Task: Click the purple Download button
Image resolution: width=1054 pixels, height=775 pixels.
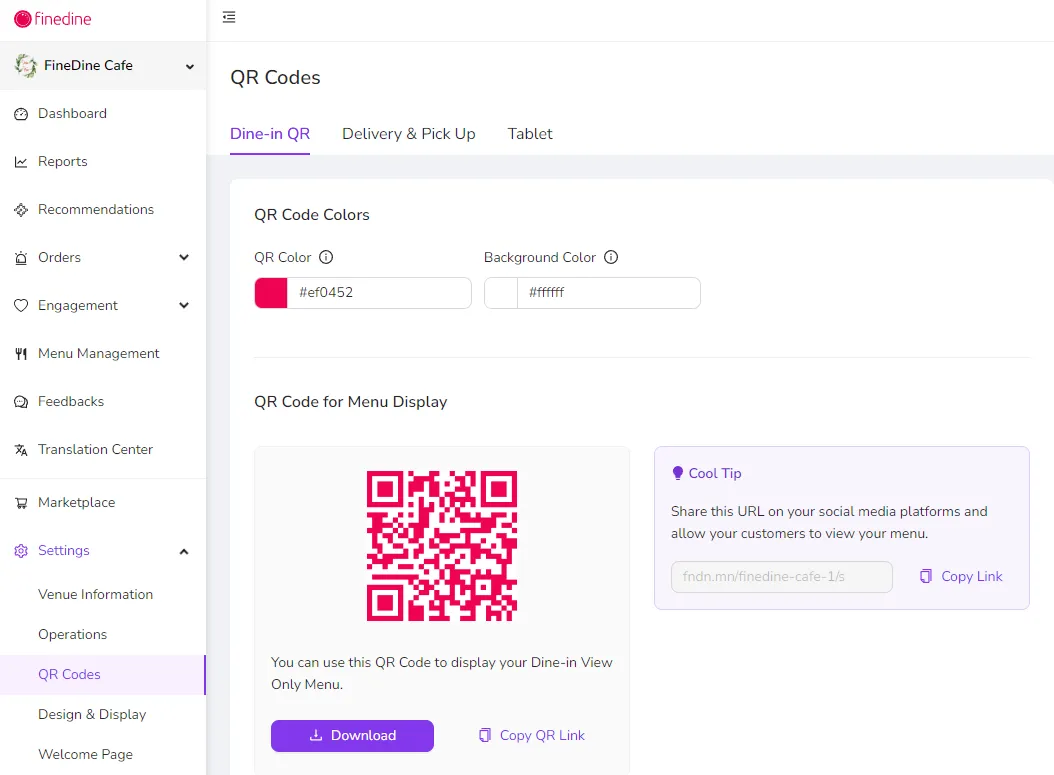Action: coord(352,735)
